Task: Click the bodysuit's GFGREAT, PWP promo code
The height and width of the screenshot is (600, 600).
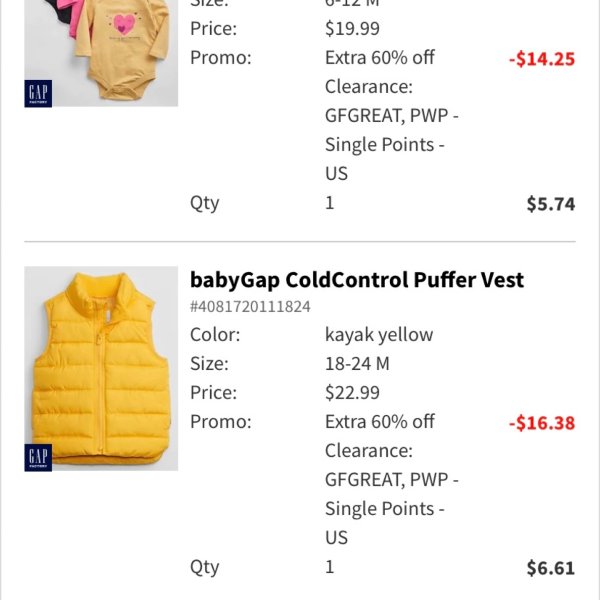Action: pyautogui.click(x=391, y=116)
